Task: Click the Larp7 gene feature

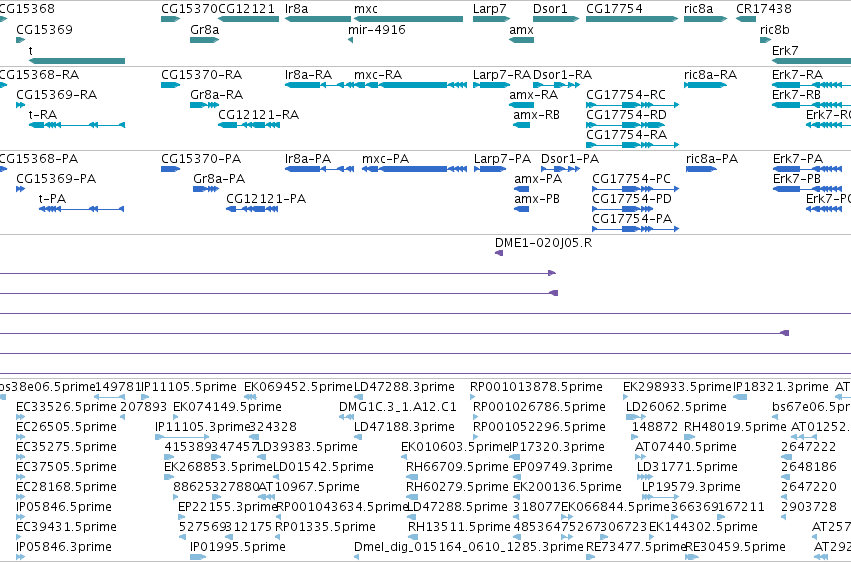Action: click(491, 19)
